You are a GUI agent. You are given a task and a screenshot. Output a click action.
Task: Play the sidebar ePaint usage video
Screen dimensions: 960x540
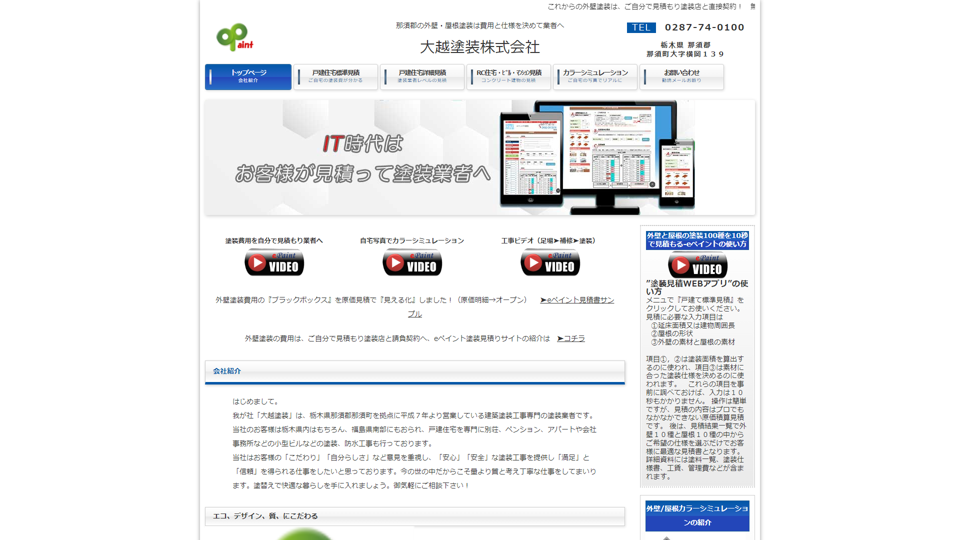[x=697, y=266]
